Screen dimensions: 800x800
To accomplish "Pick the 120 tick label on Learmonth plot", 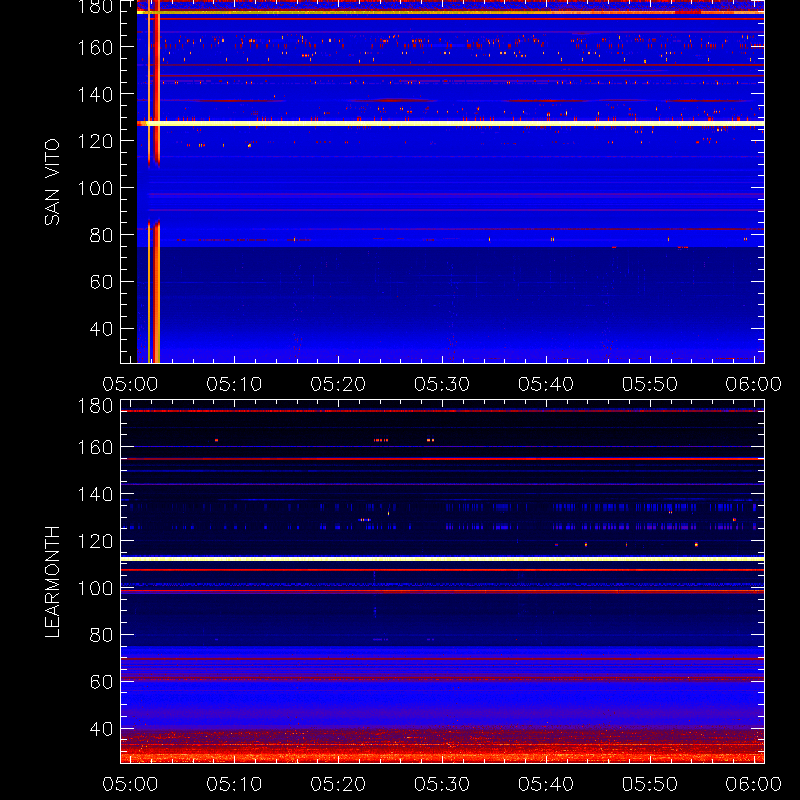I will coord(95,541).
